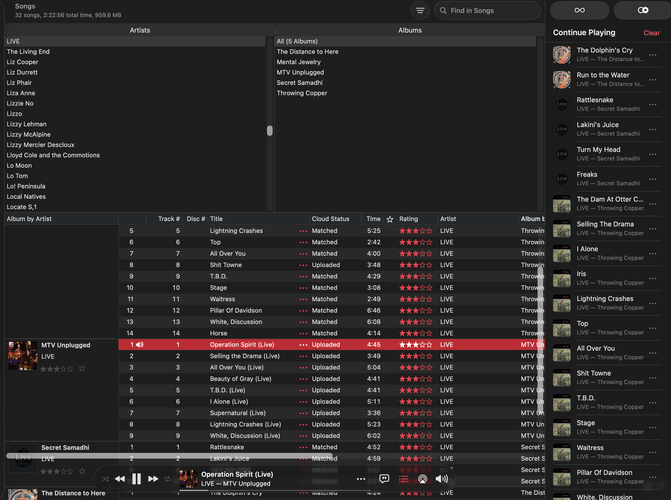Play The Dolphin's Cry from queue artwork
Screen dimensions: 671x500
562,55
